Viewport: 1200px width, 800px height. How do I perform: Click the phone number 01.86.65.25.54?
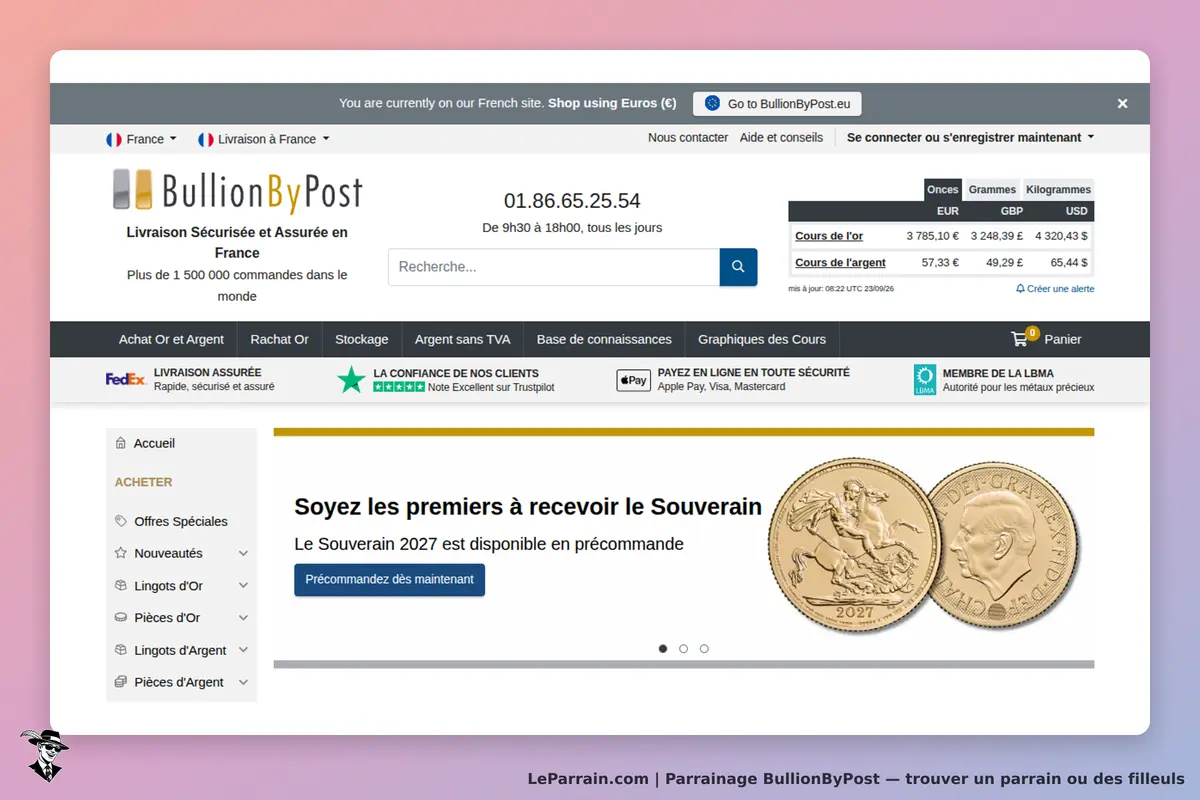coord(572,201)
